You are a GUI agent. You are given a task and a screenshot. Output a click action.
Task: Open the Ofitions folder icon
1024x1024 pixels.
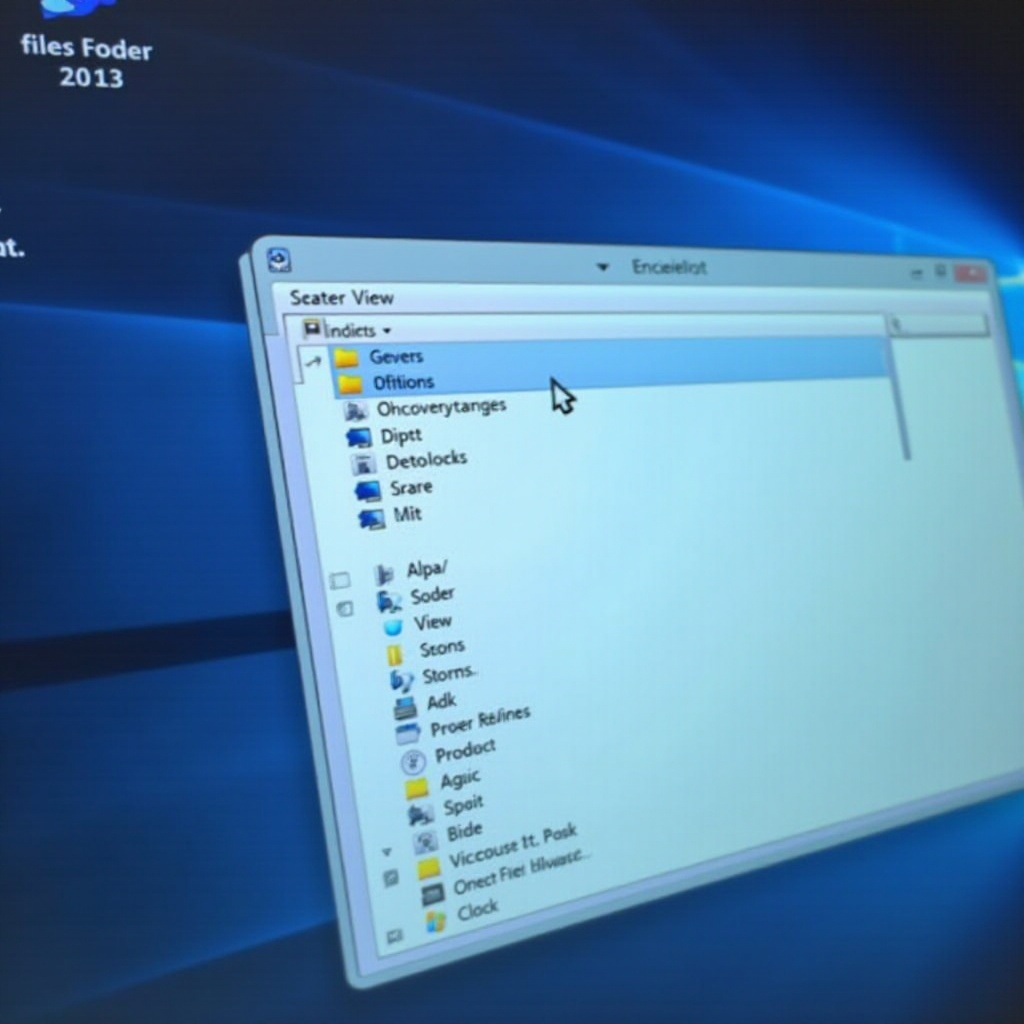pos(350,384)
